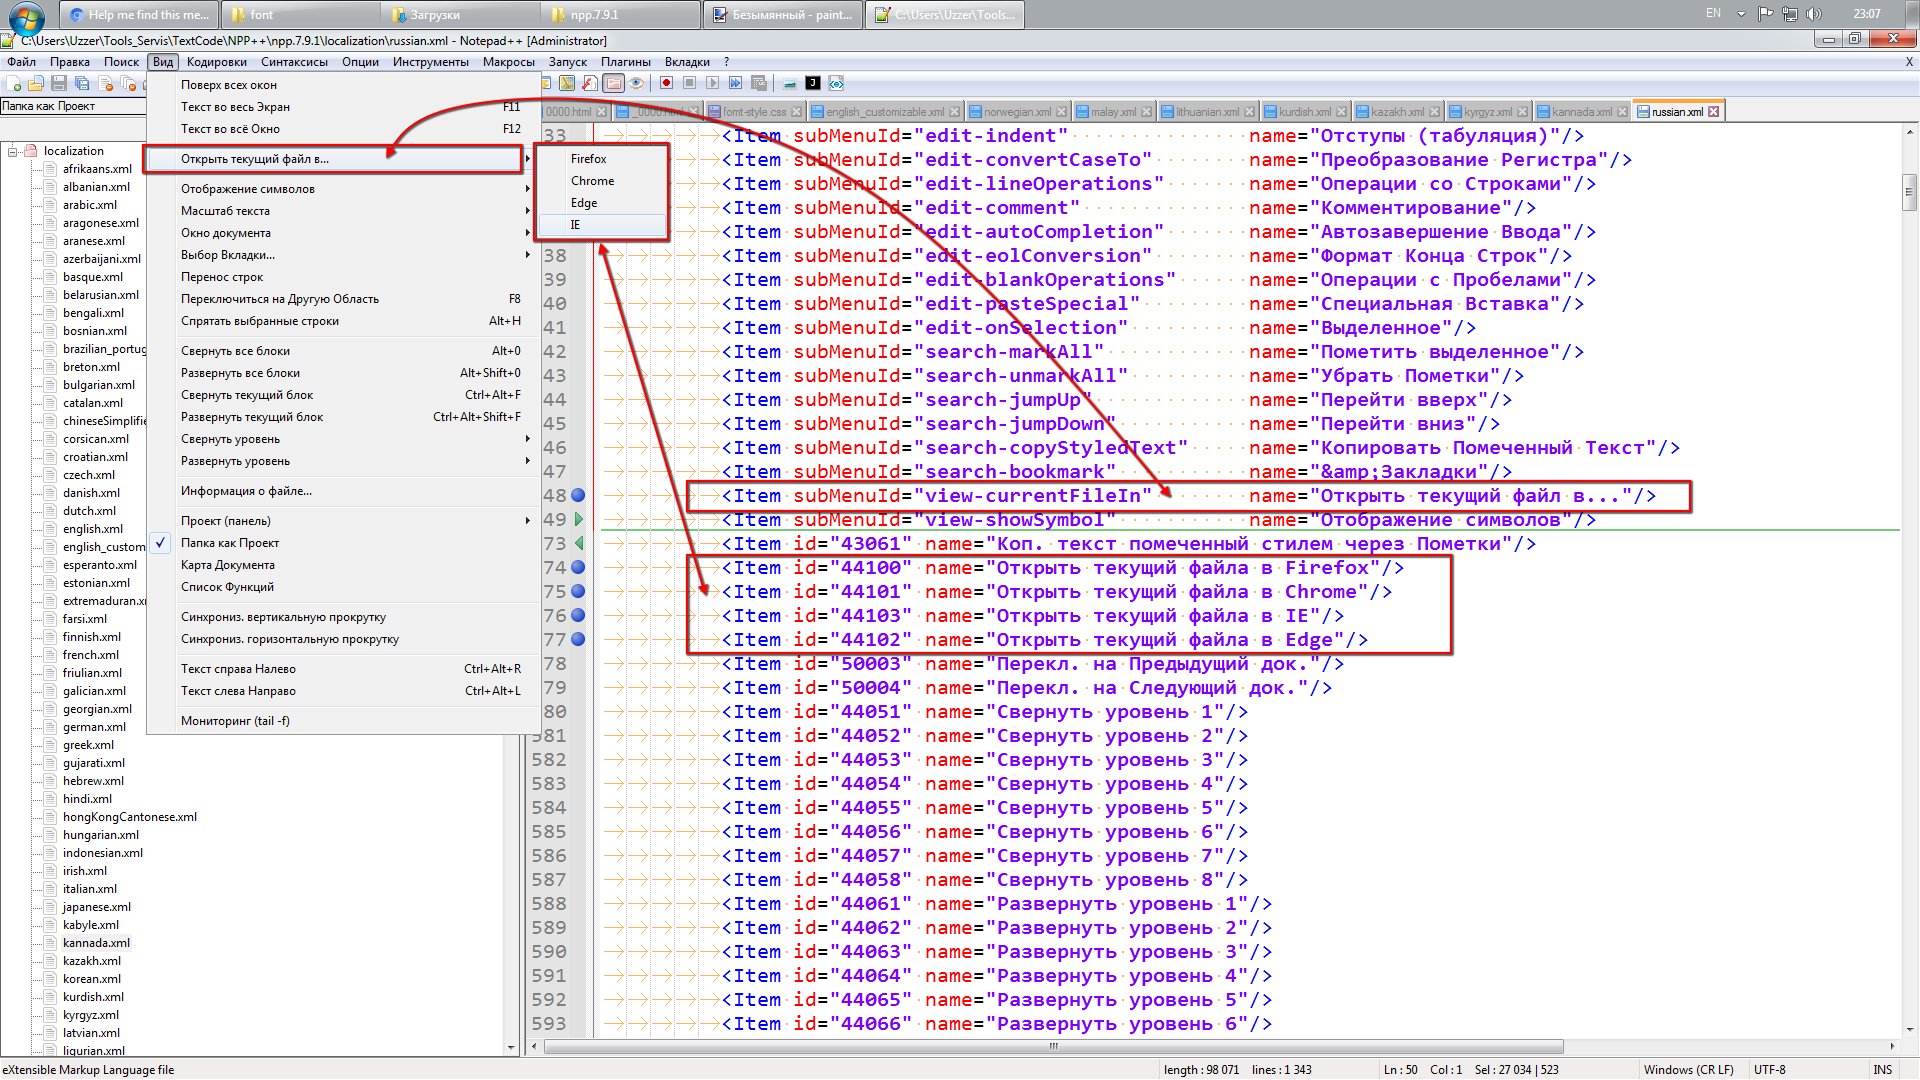Click the network icon in system tray
Viewport: 1920px width, 1080px height.
[1790, 14]
